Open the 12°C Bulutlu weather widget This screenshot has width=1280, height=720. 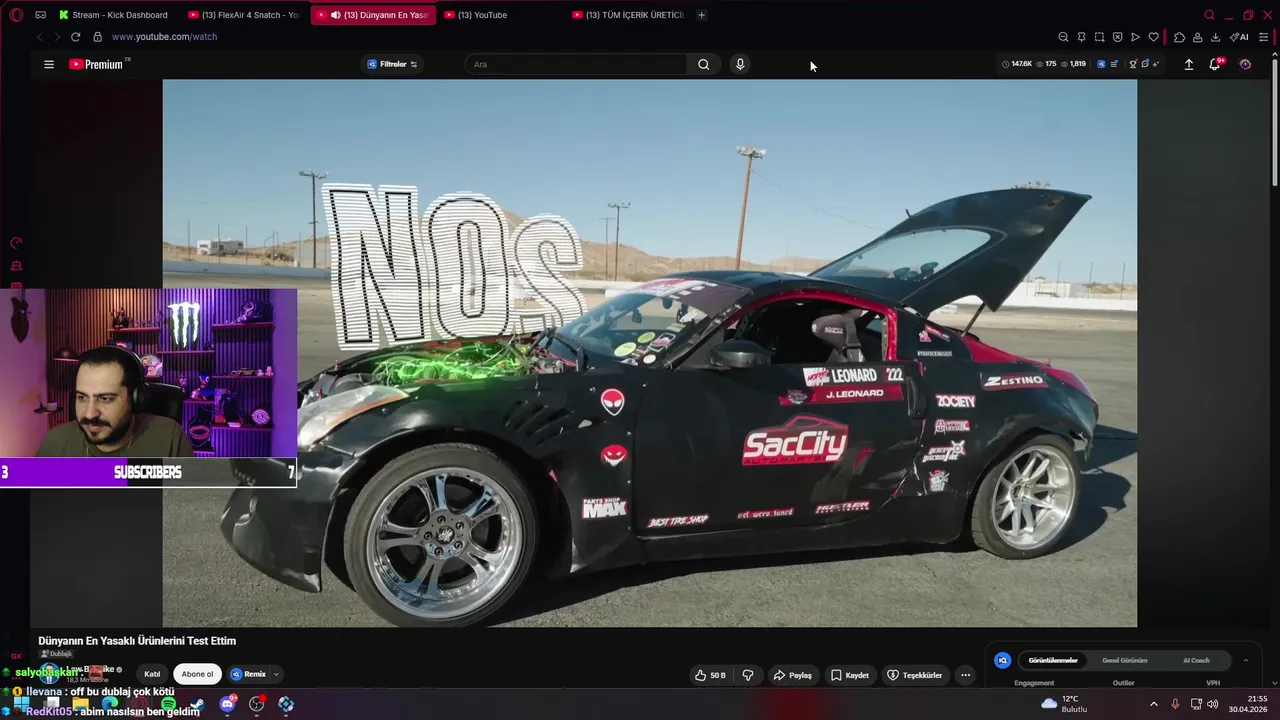click(x=1064, y=704)
